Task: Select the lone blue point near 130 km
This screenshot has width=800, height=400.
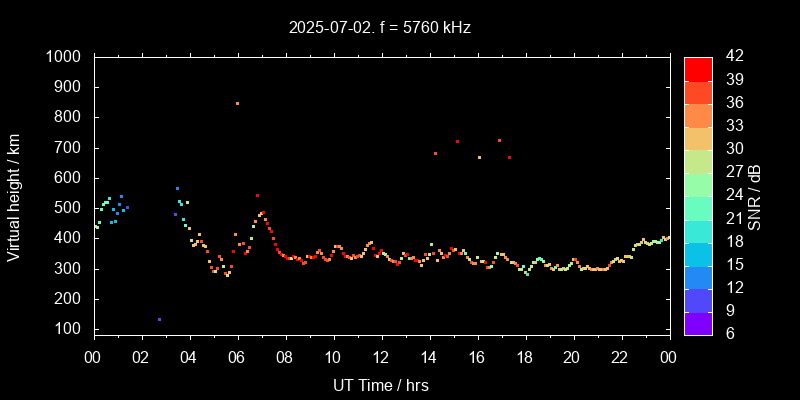Action: [159, 320]
